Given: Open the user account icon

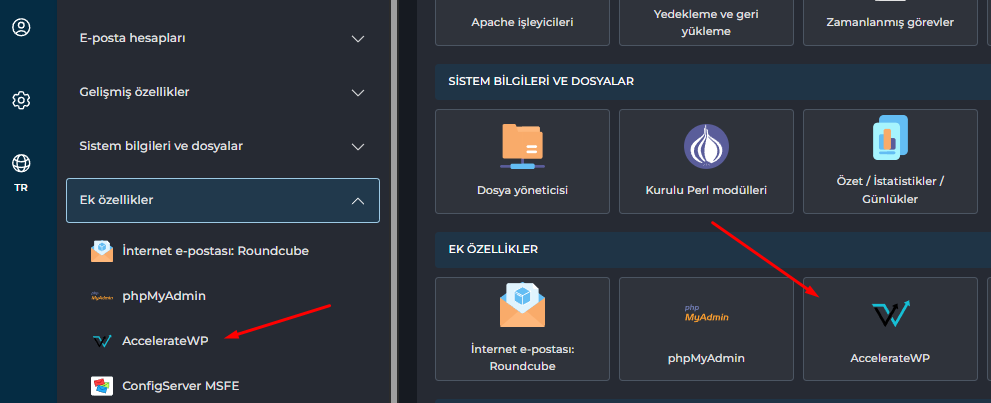Looking at the screenshot, I should coord(21,27).
